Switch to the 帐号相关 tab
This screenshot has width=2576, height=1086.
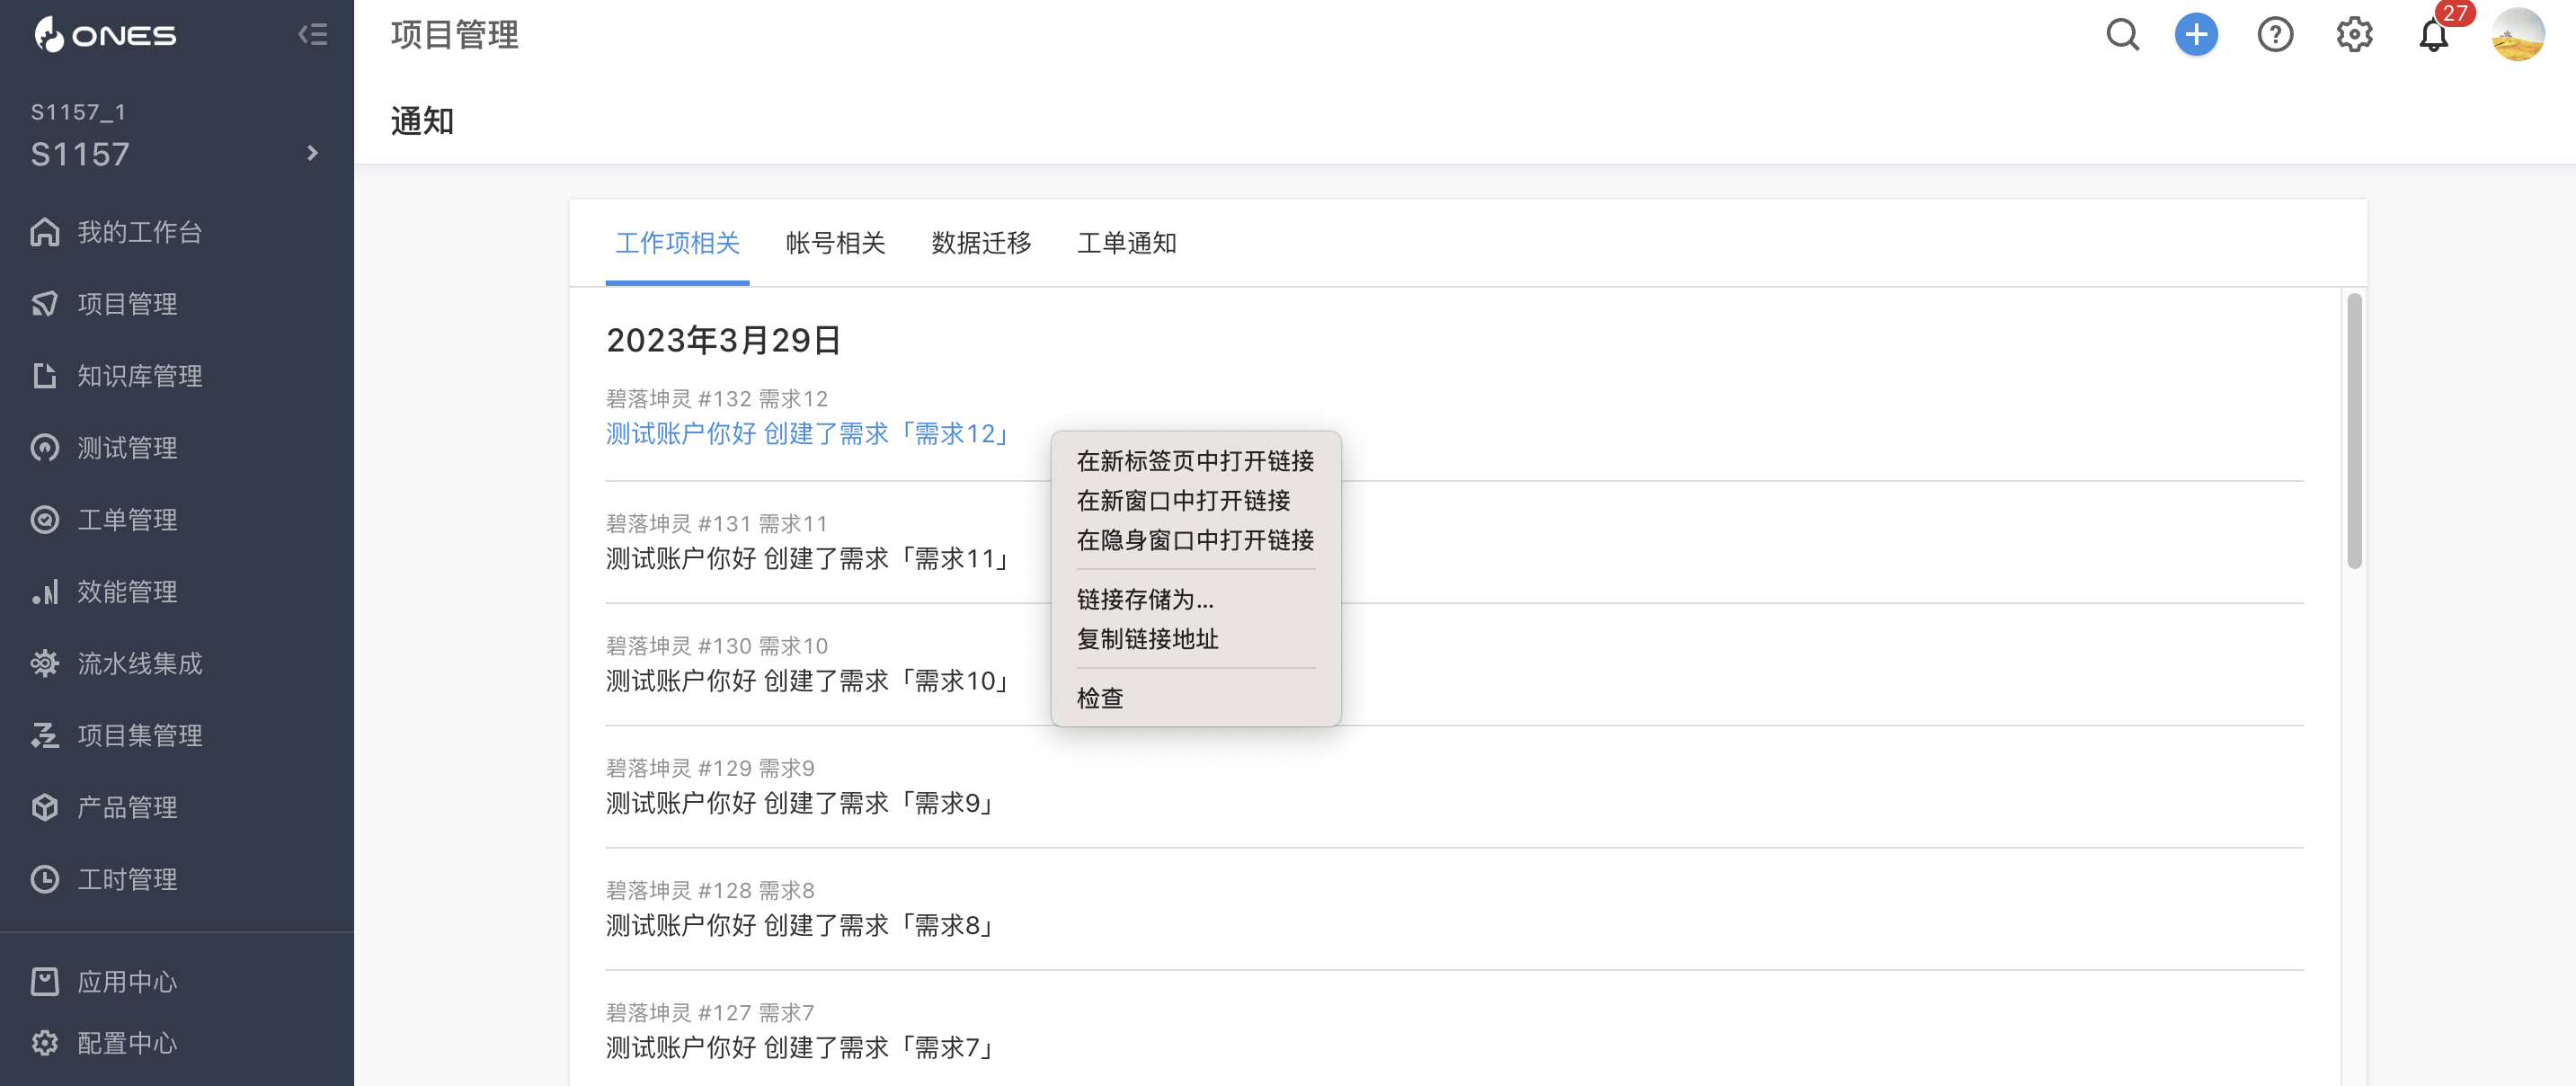click(x=835, y=243)
